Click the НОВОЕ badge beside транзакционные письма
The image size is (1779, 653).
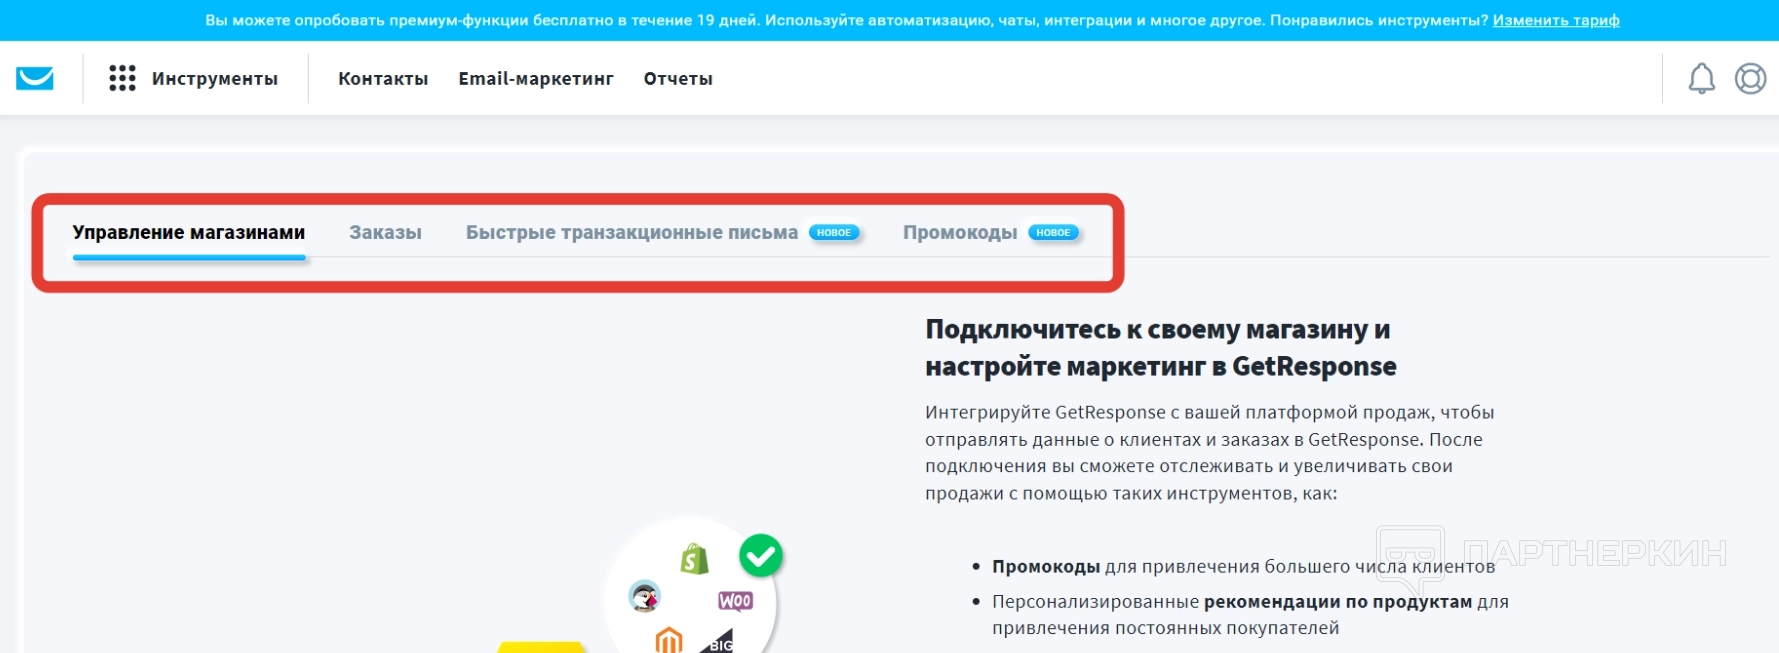(x=834, y=233)
